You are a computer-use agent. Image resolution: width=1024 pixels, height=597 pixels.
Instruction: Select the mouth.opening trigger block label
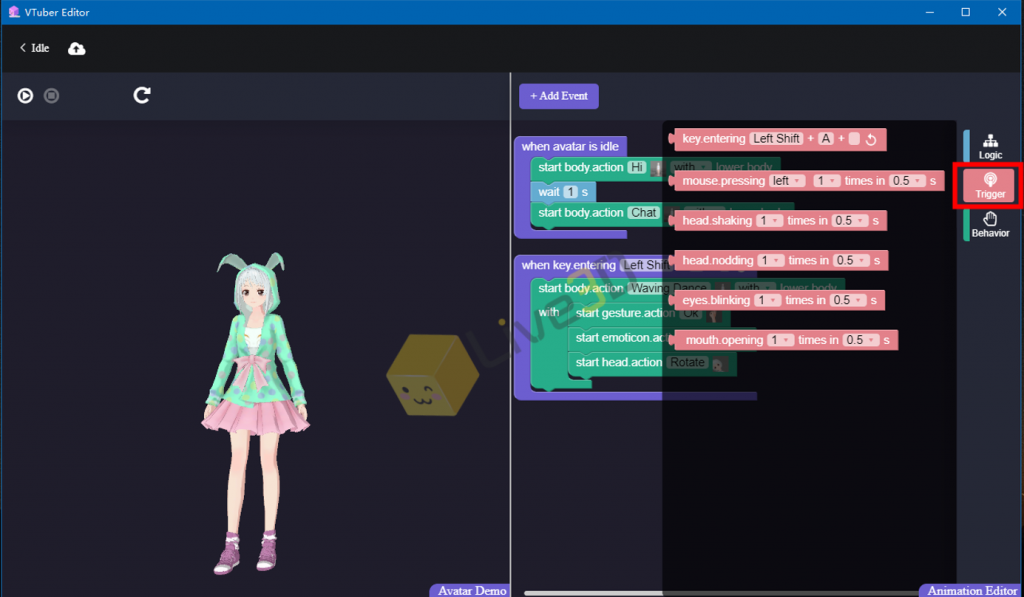[x=724, y=340]
